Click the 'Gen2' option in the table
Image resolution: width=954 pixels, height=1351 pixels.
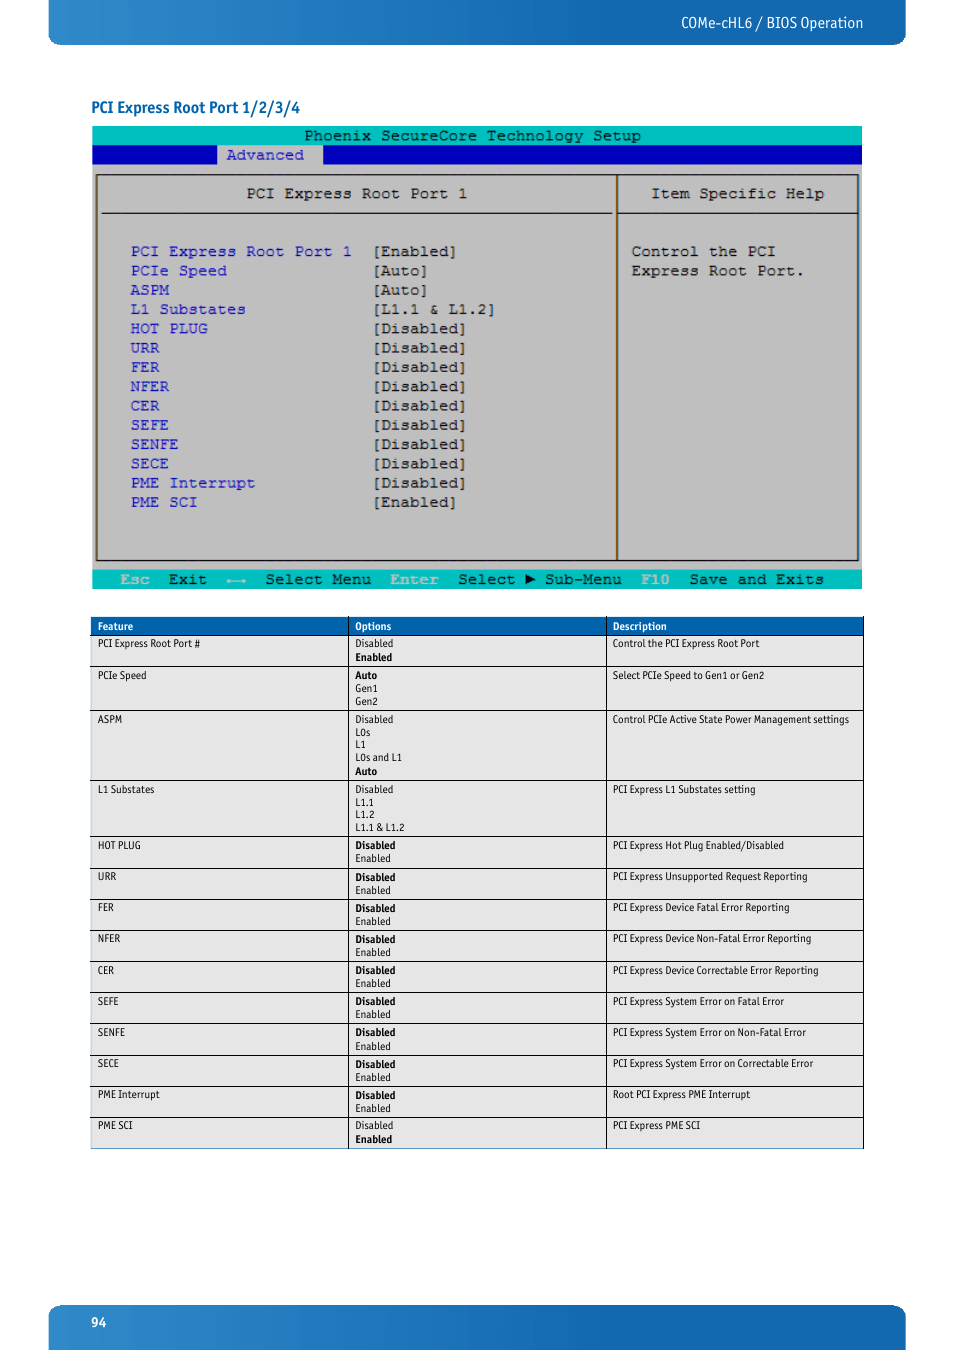tap(367, 702)
